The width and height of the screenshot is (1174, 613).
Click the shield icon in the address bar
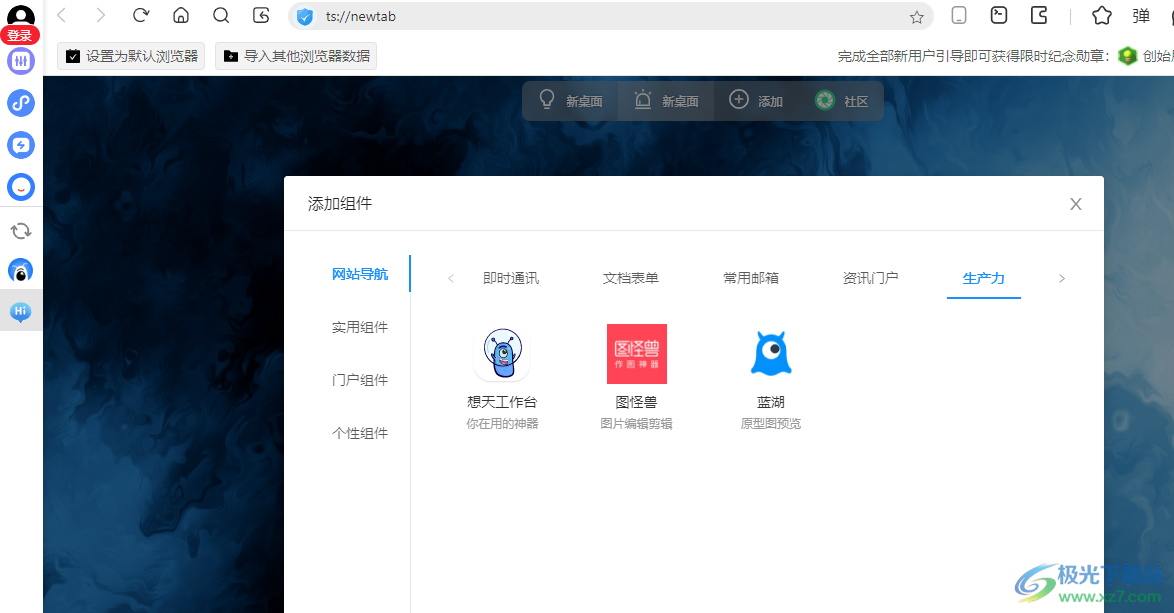click(x=304, y=16)
